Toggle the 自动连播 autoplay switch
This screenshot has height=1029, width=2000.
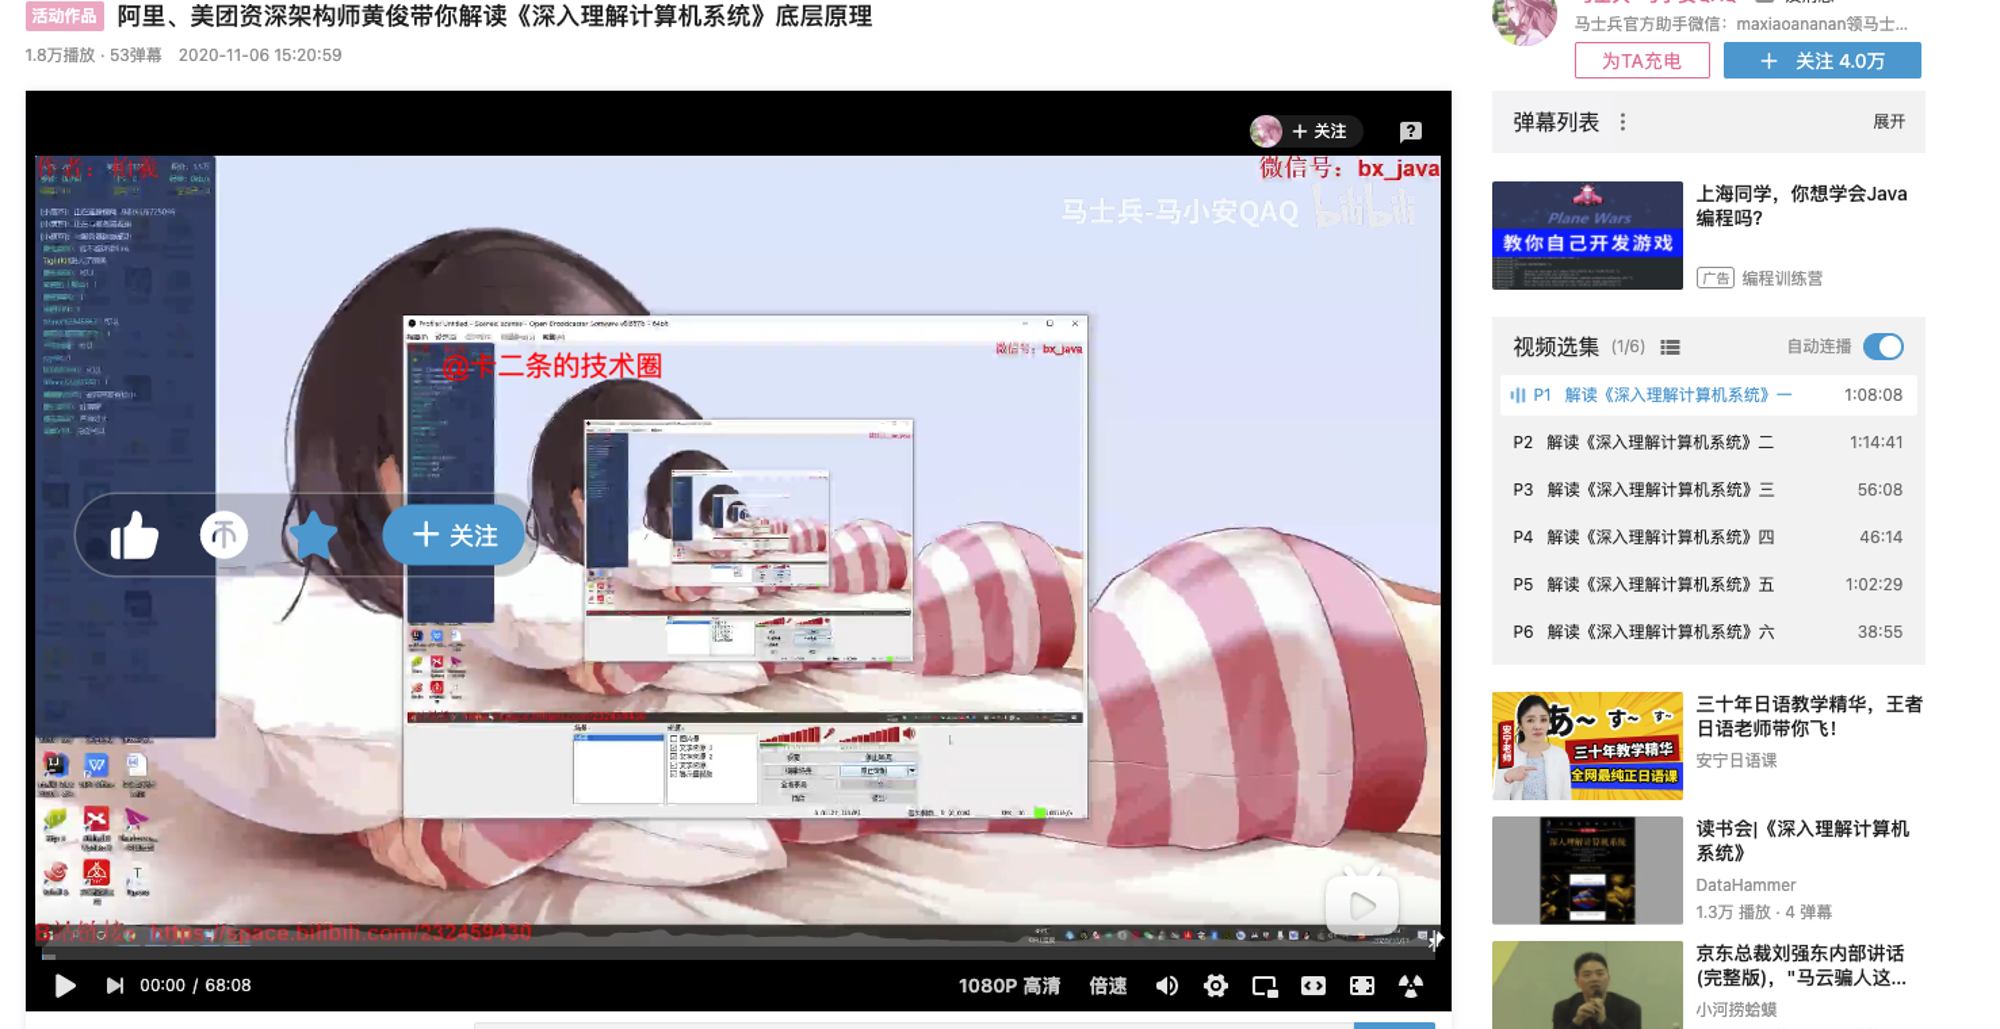(x=1884, y=347)
